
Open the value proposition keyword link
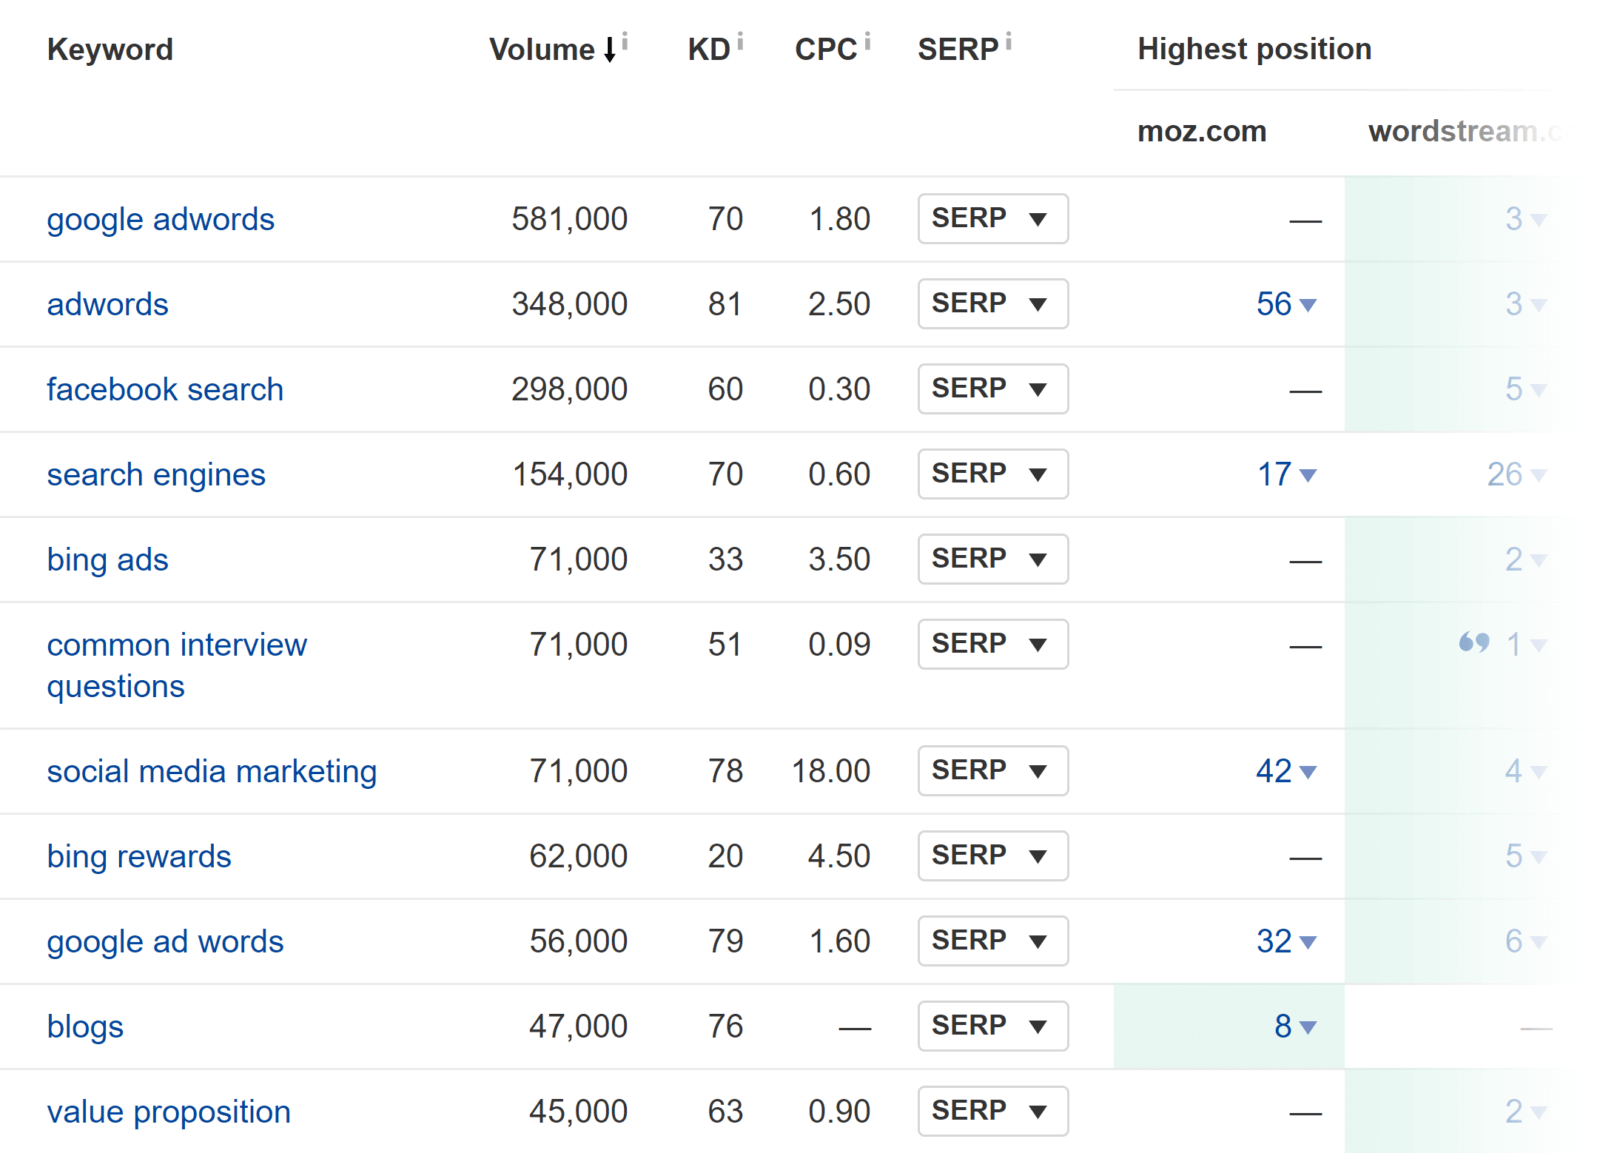click(x=169, y=1112)
